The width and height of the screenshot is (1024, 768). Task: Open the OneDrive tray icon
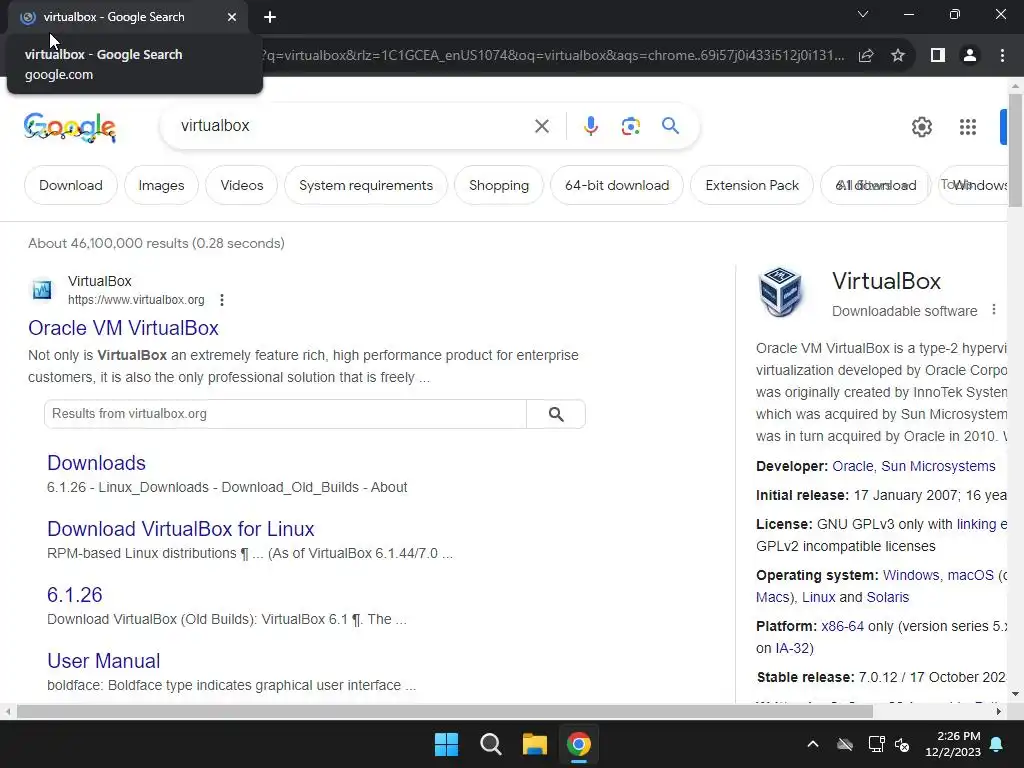845,744
